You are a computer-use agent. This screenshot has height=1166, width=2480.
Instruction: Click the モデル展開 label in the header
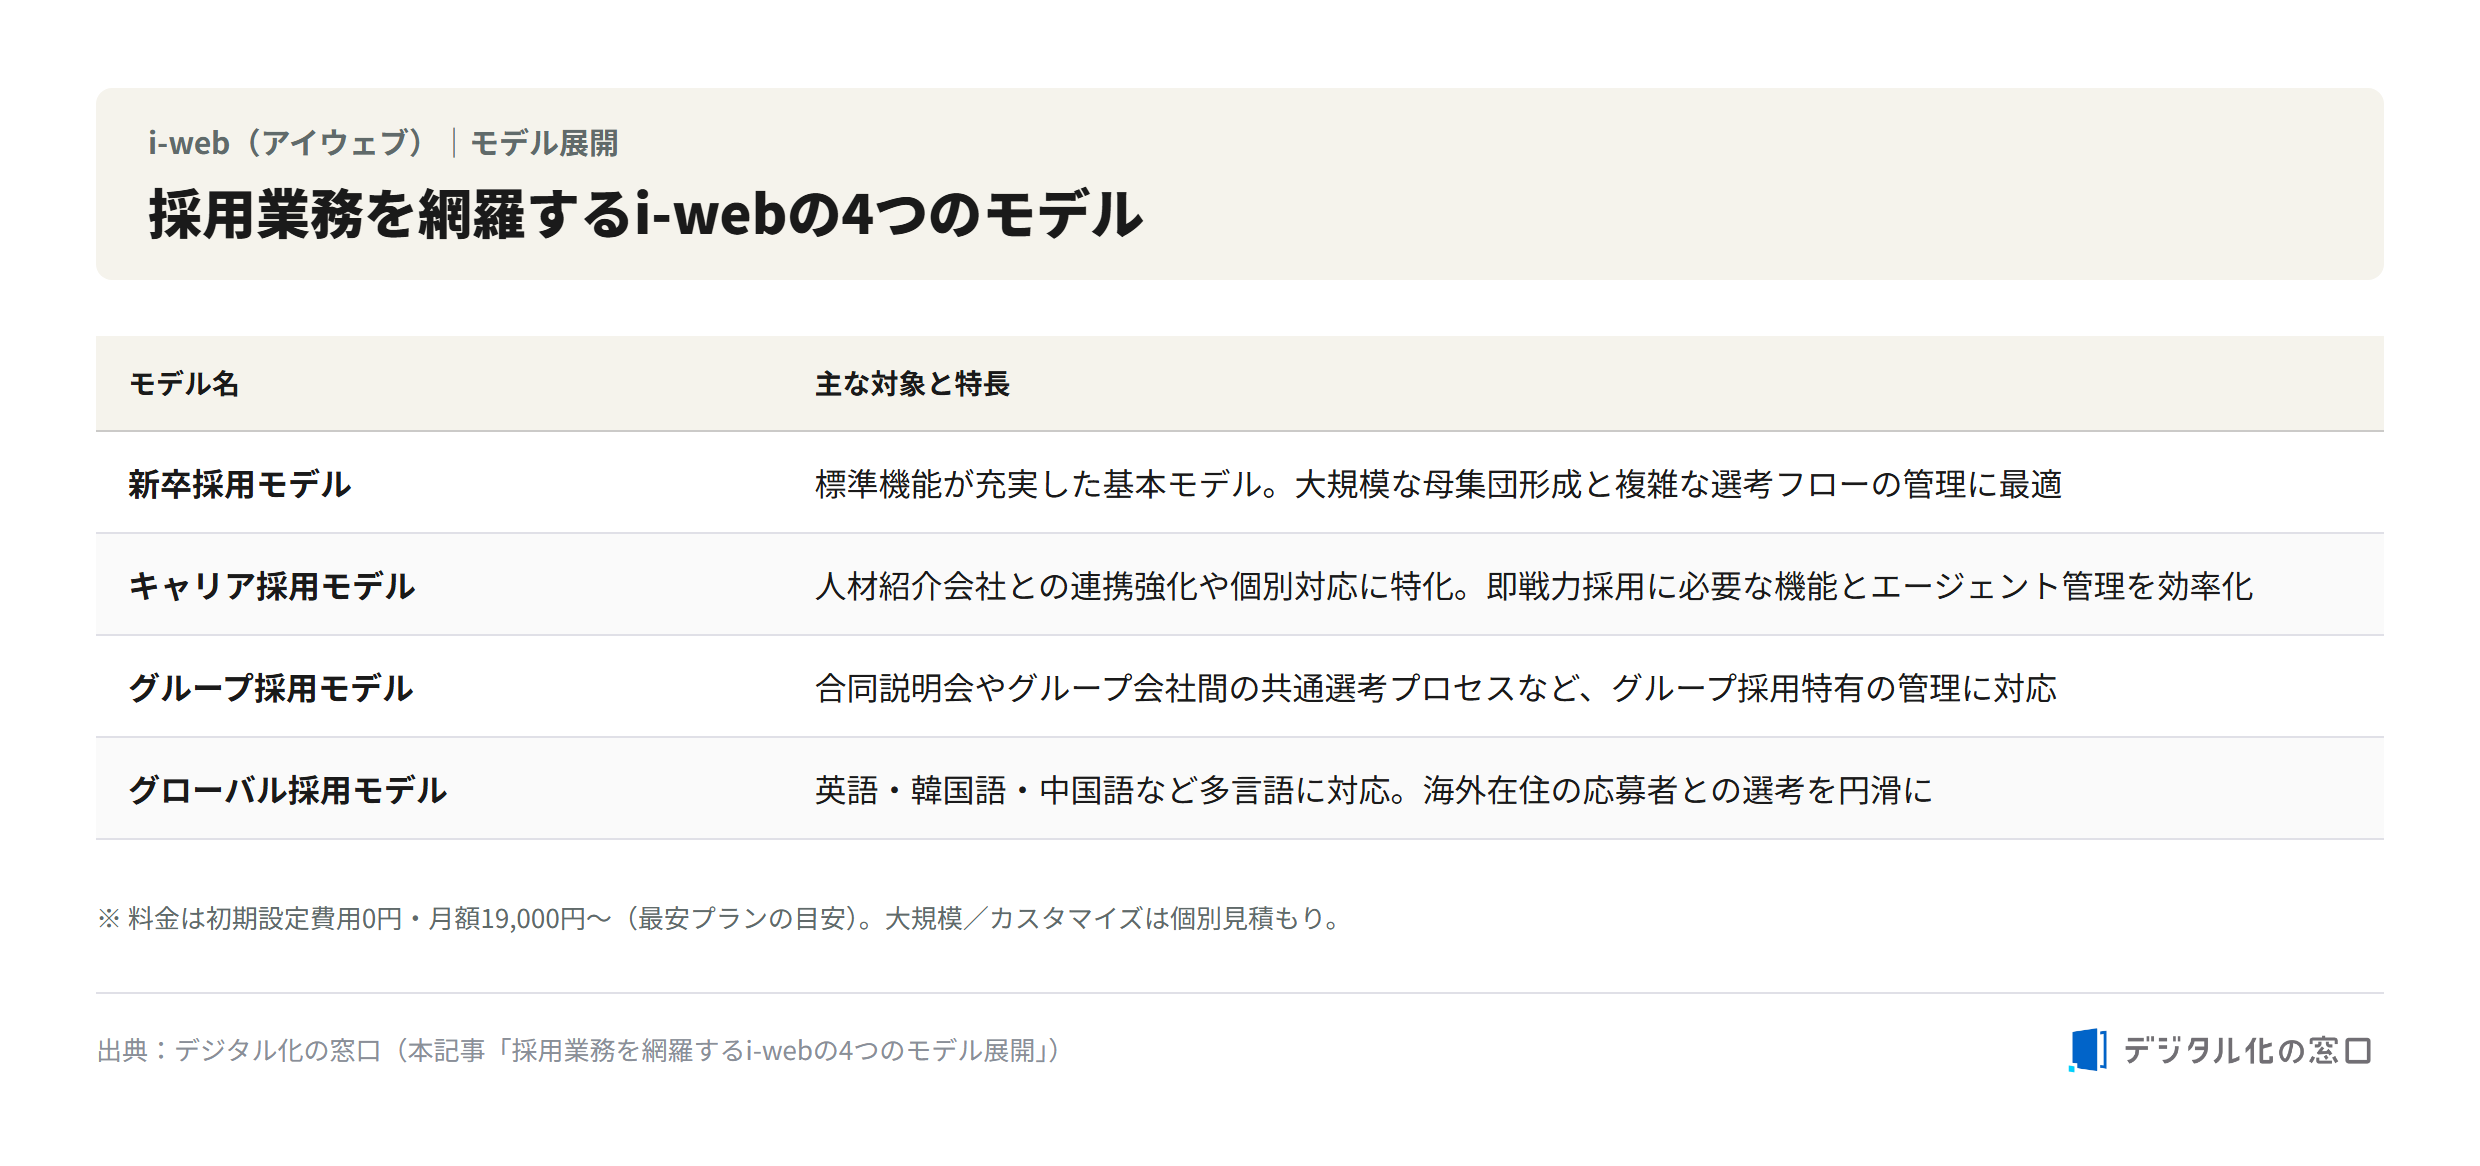(x=544, y=143)
